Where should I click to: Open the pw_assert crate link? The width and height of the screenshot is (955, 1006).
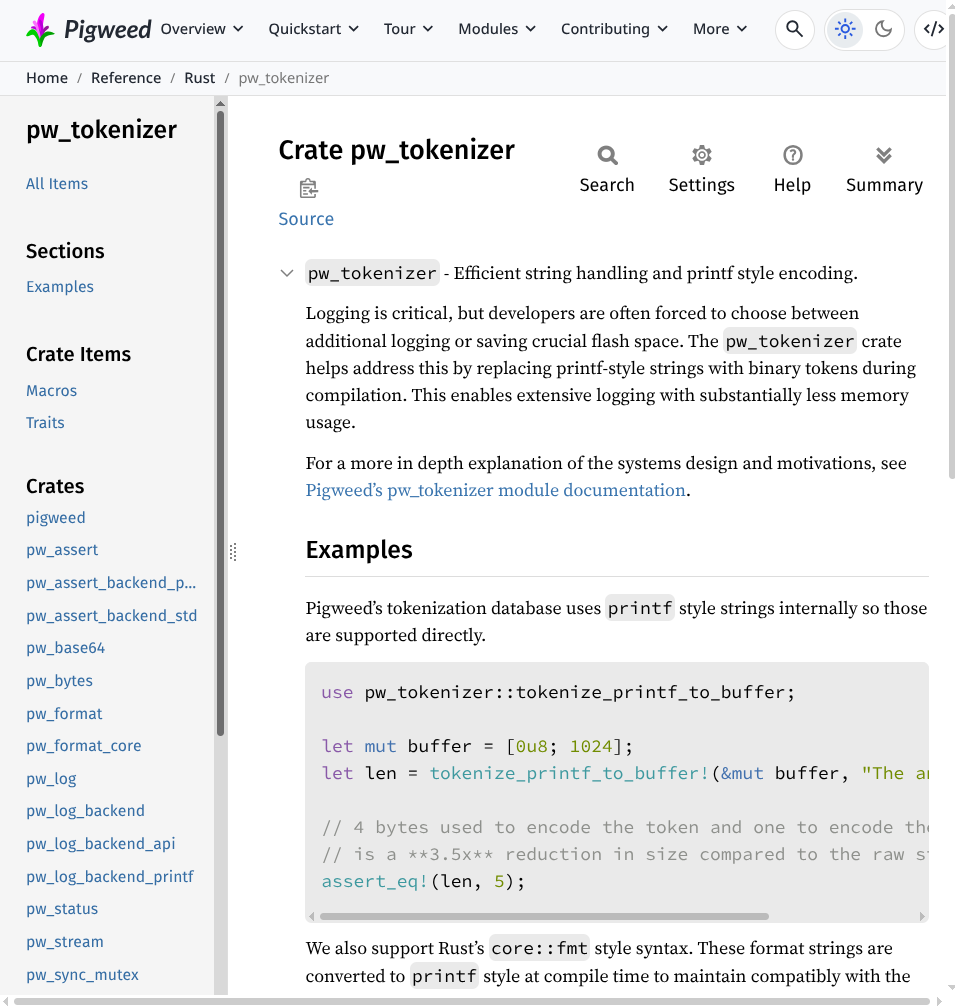(x=62, y=550)
